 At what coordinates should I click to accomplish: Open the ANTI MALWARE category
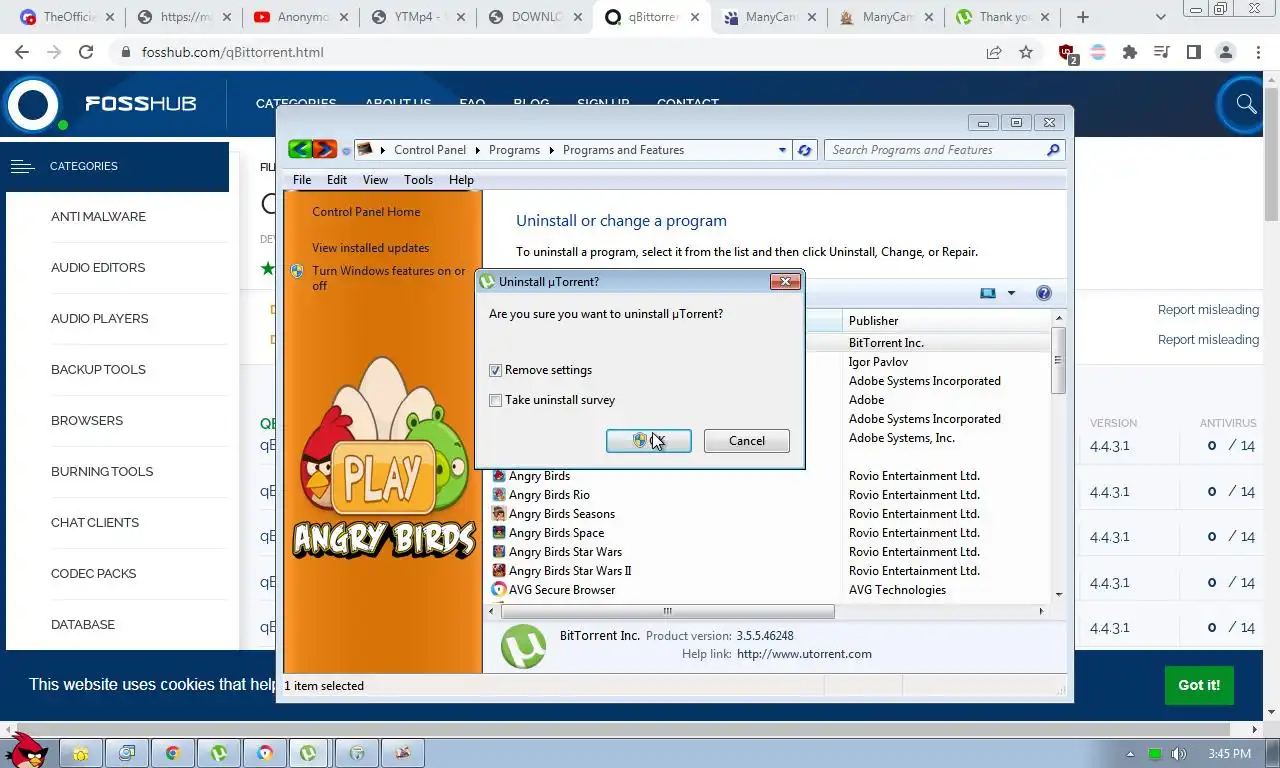click(x=98, y=217)
